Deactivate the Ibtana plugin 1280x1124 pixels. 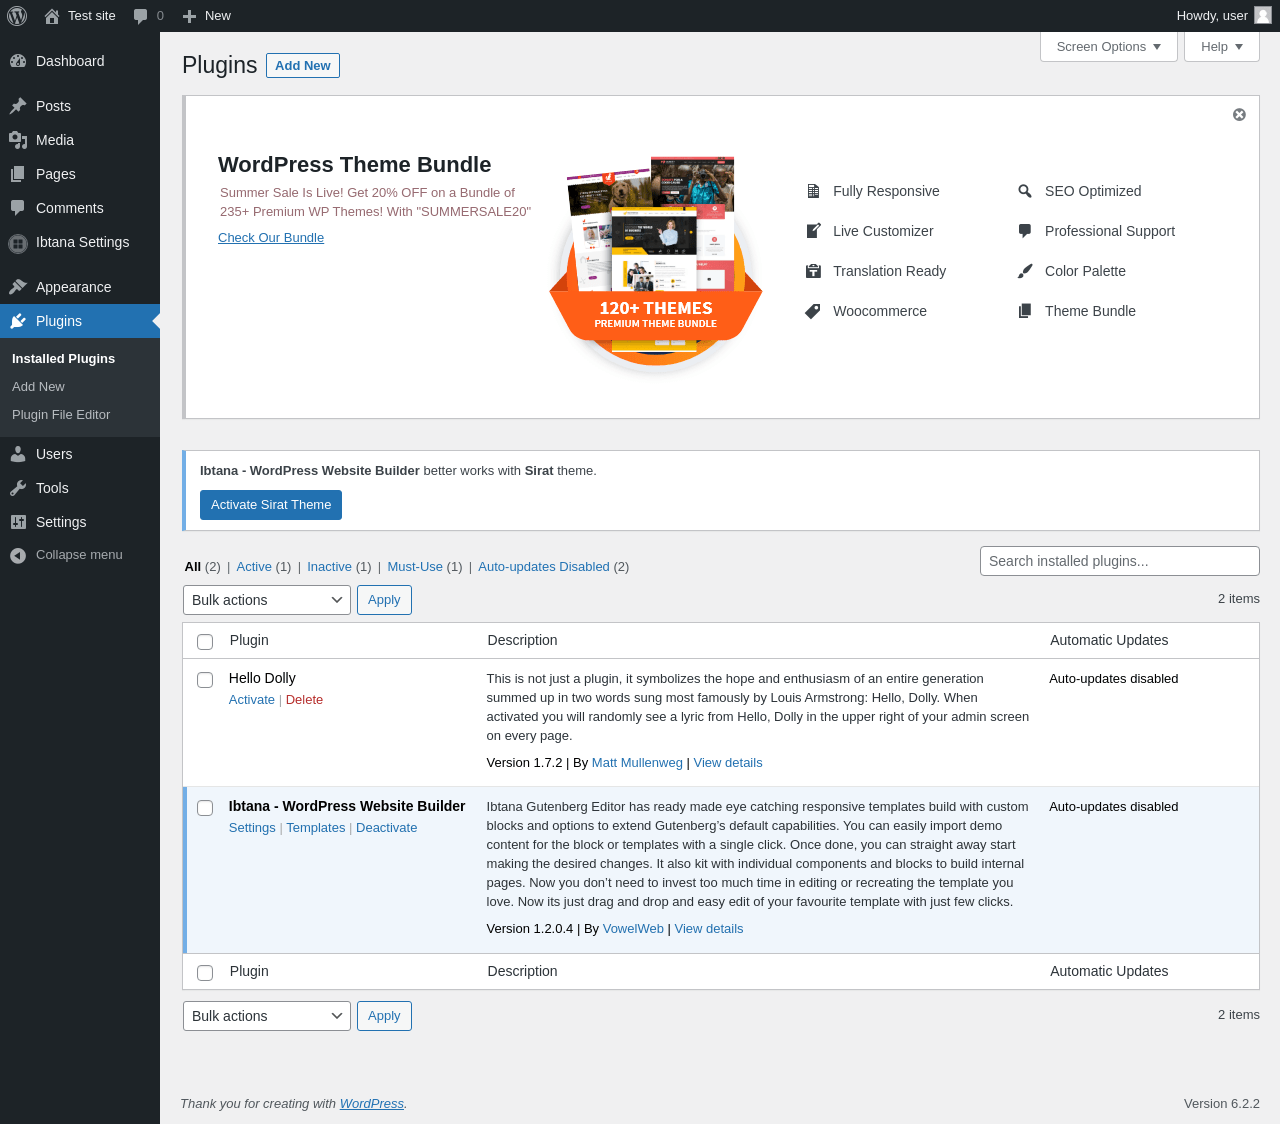tap(387, 828)
